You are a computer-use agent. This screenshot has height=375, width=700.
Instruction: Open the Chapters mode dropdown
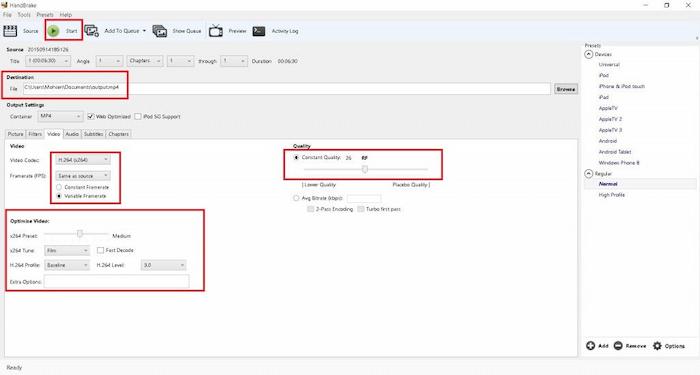point(145,61)
